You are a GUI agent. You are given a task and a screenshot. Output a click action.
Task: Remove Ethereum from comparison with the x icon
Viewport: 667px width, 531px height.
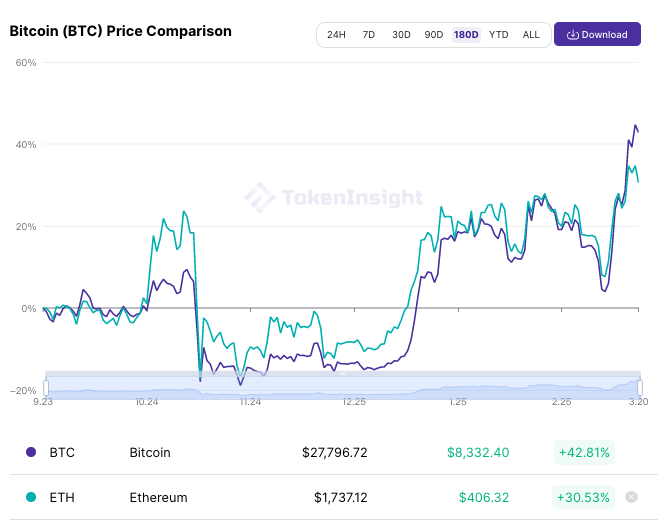[x=631, y=497]
